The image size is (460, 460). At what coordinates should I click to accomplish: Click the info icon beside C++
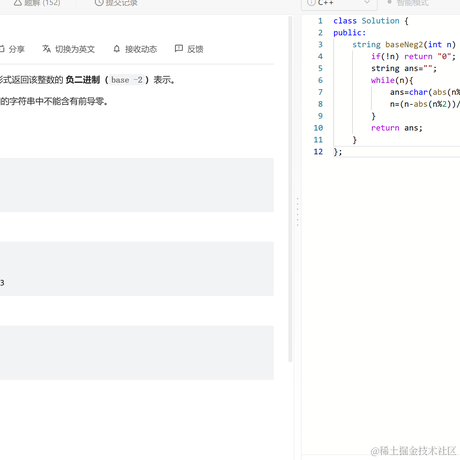coord(311,3)
